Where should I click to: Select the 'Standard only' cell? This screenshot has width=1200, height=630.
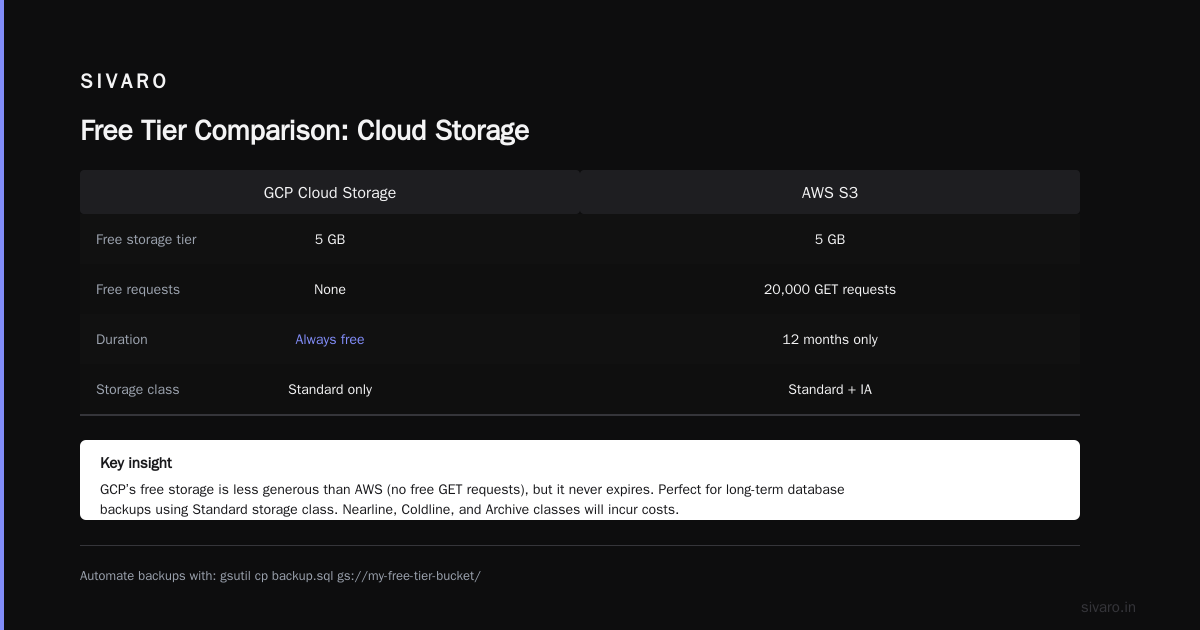[330, 390]
